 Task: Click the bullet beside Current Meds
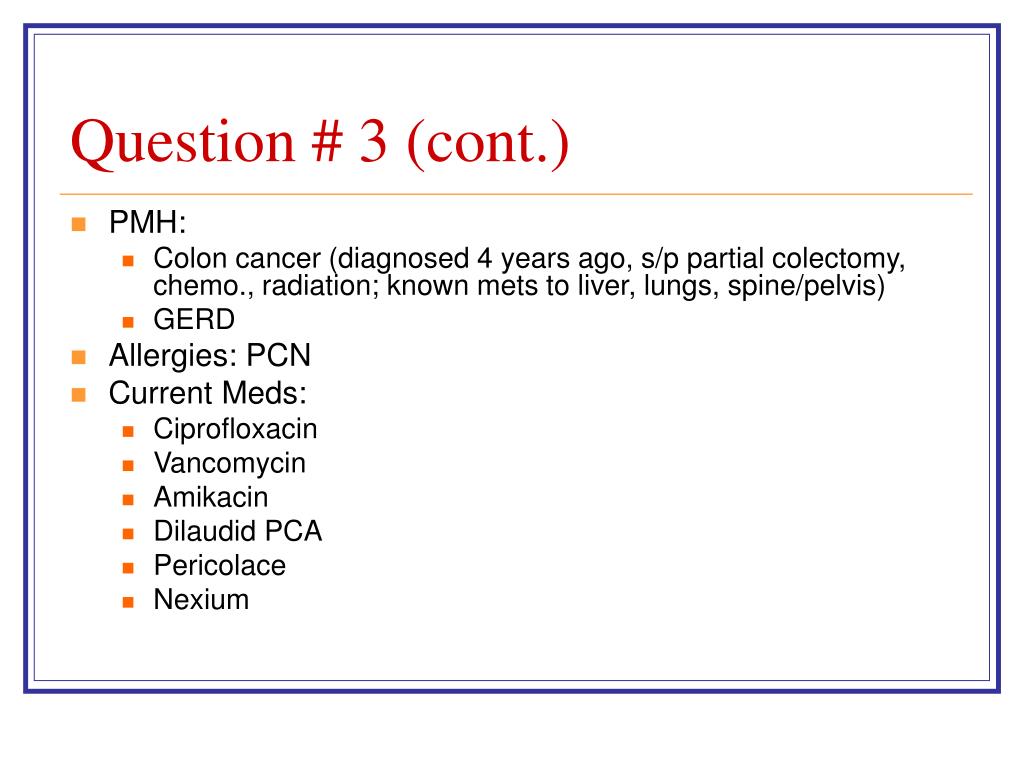(79, 394)
